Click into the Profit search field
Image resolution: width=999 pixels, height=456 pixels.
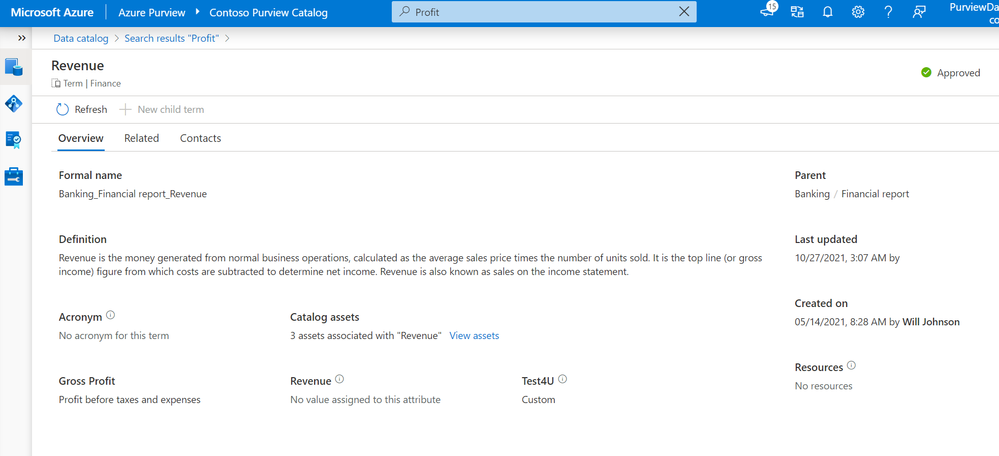540,12
